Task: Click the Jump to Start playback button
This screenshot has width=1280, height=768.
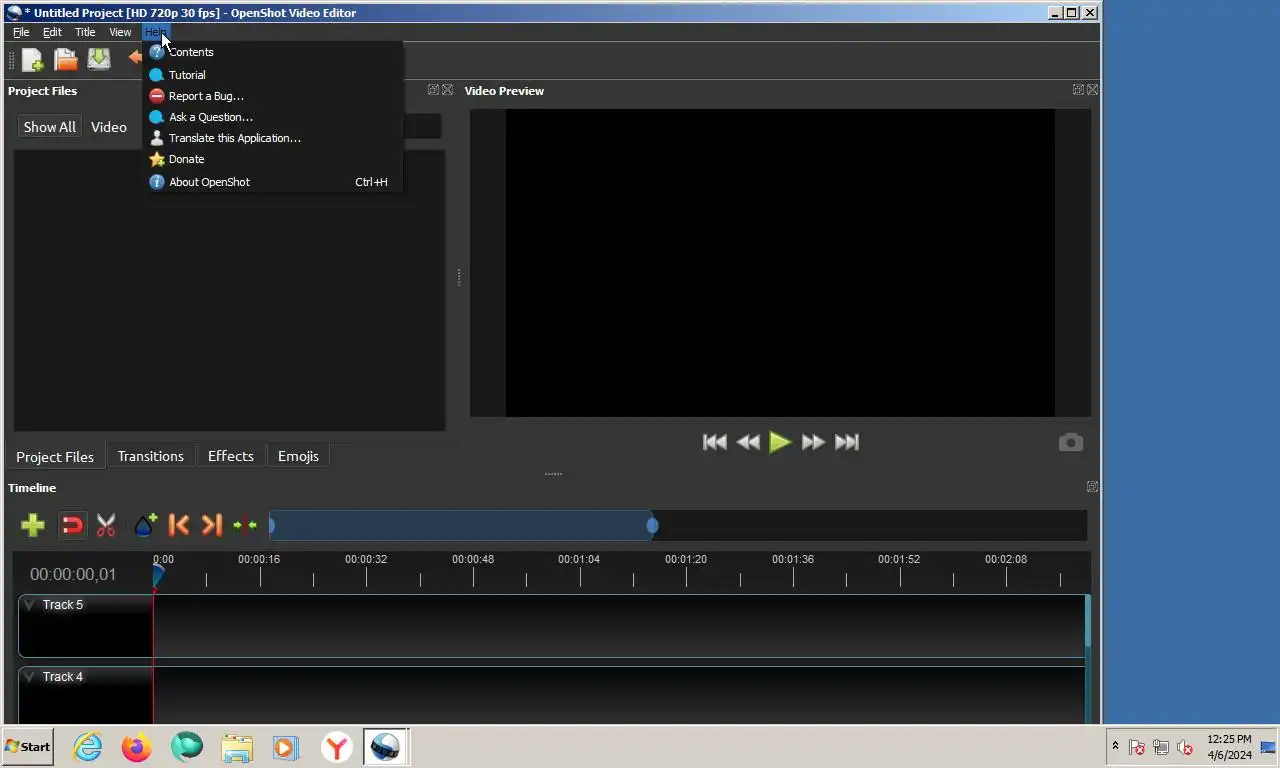Action: click(715, 442)
